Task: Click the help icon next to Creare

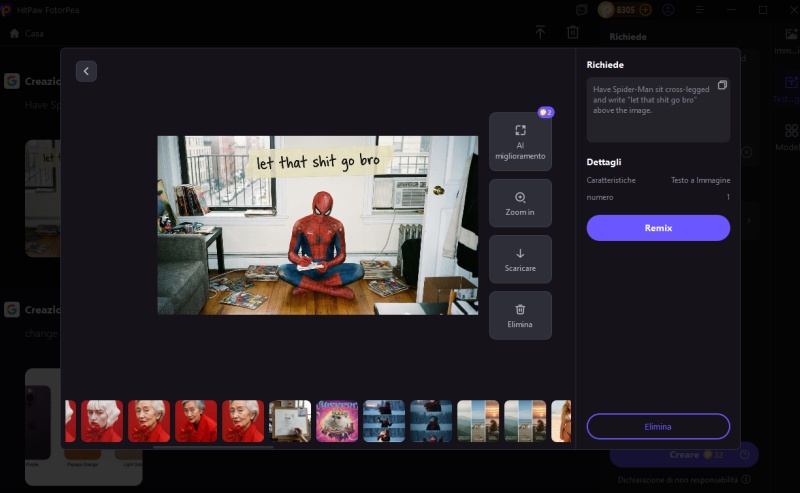Action: tap(745, 454)
